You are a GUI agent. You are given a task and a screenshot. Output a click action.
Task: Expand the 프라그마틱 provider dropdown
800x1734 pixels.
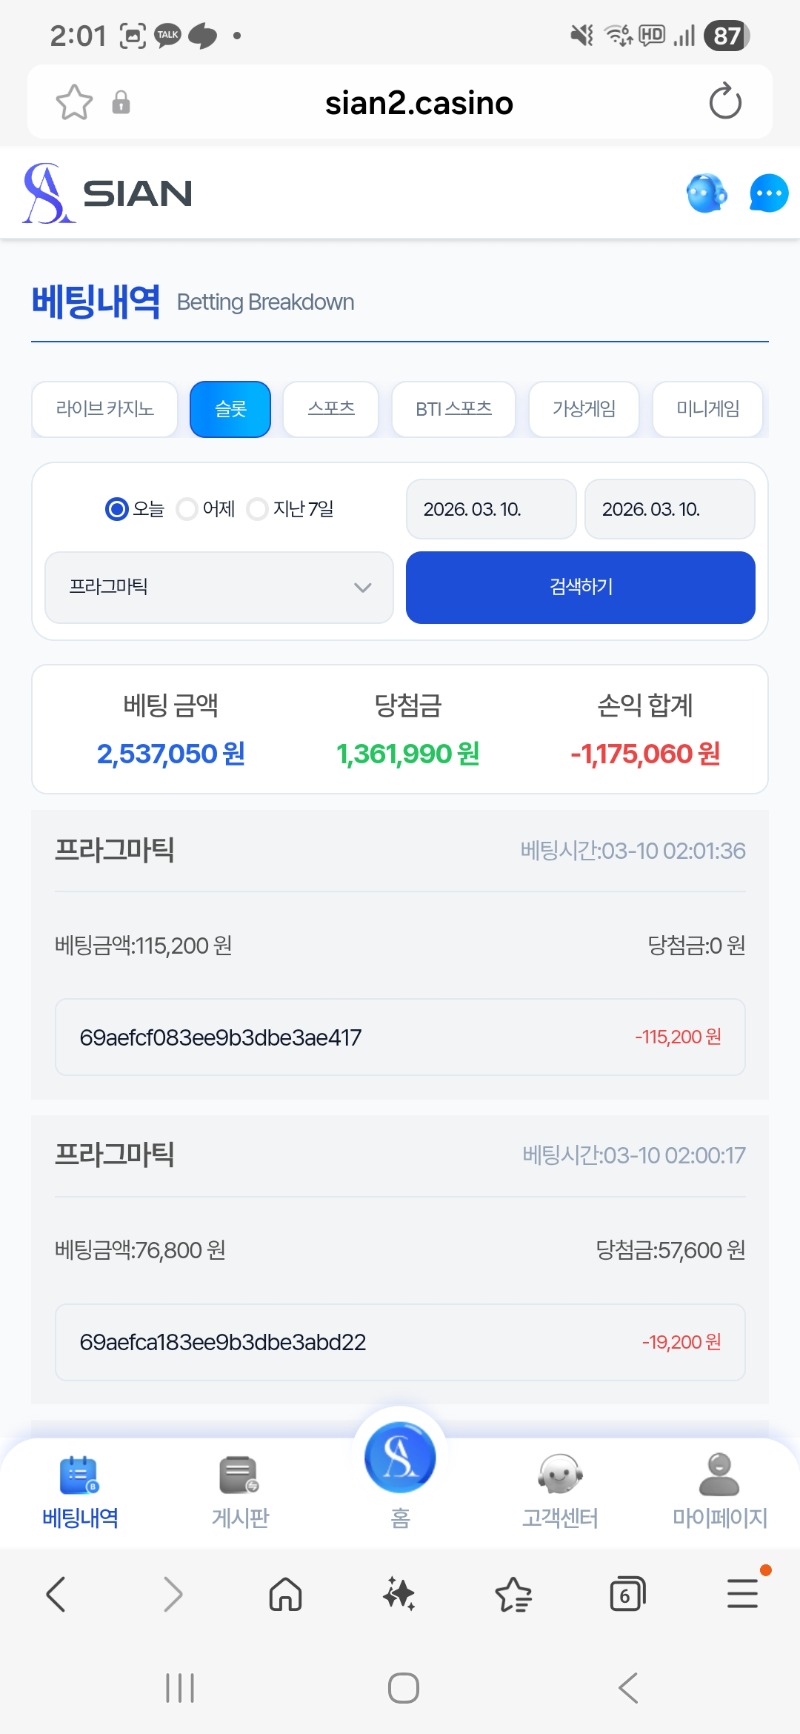pyautogui.click(x=219, y=587)
